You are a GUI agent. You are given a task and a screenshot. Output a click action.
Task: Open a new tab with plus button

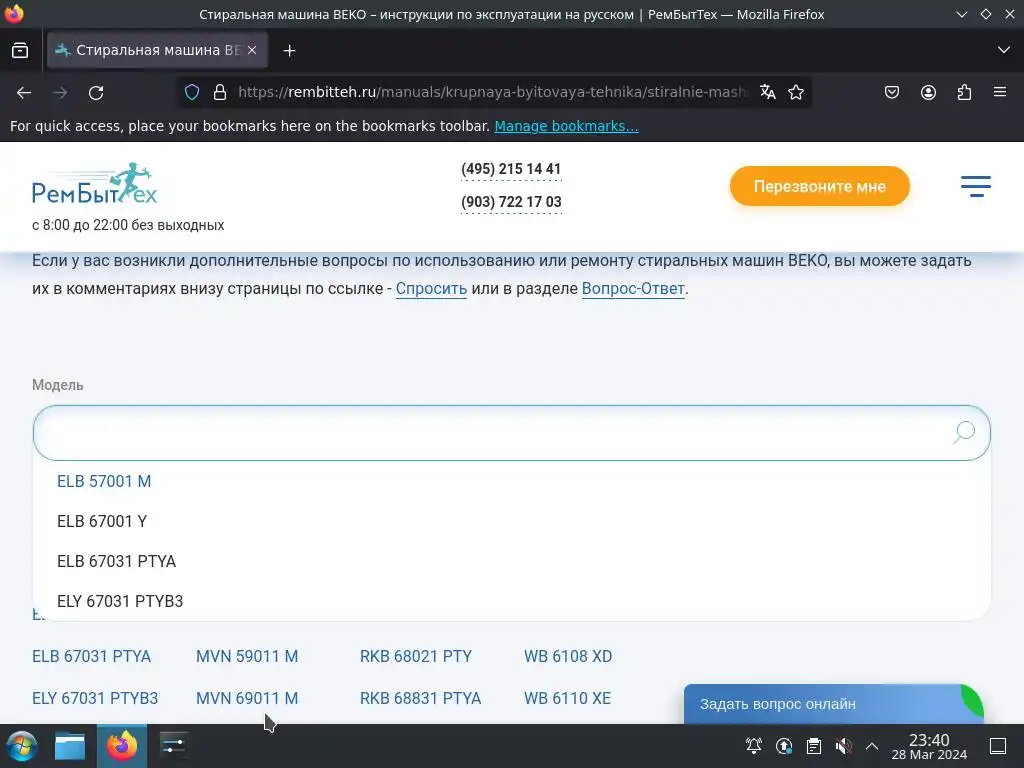pos(289,50)
